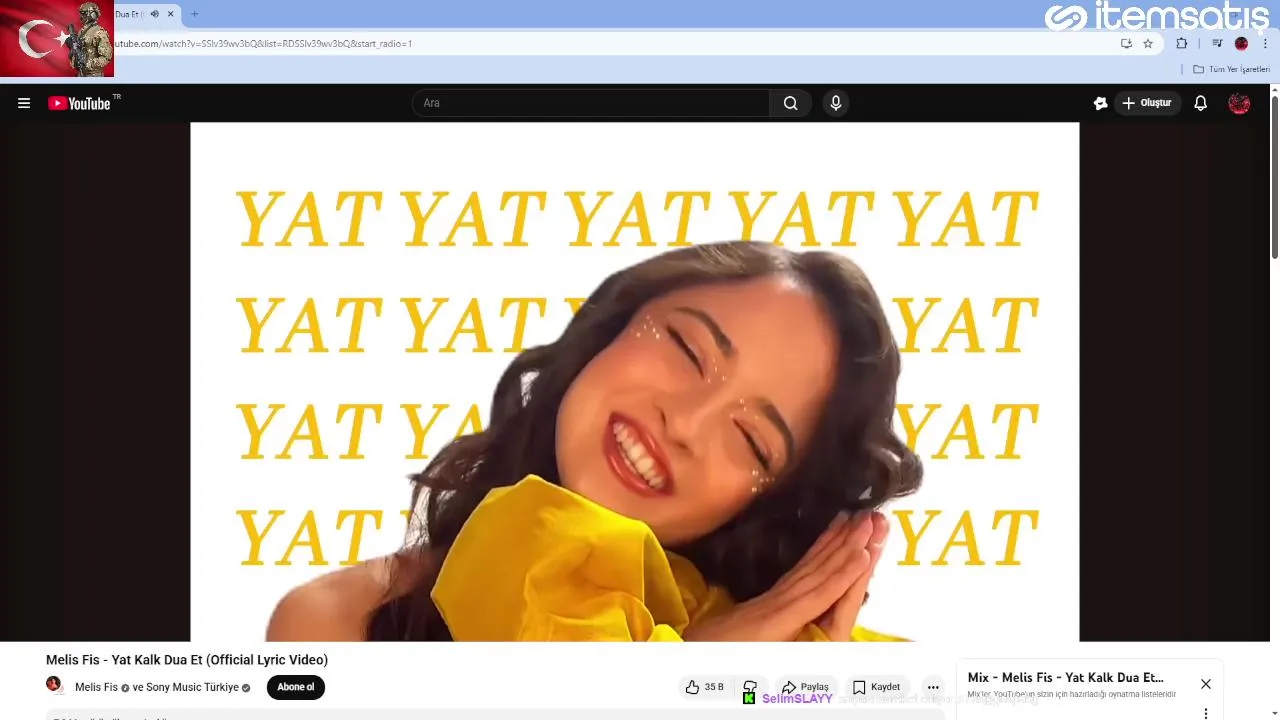
Task: Click the Mix - Melis Fis playlist title
Action: tap(1065, 678)
